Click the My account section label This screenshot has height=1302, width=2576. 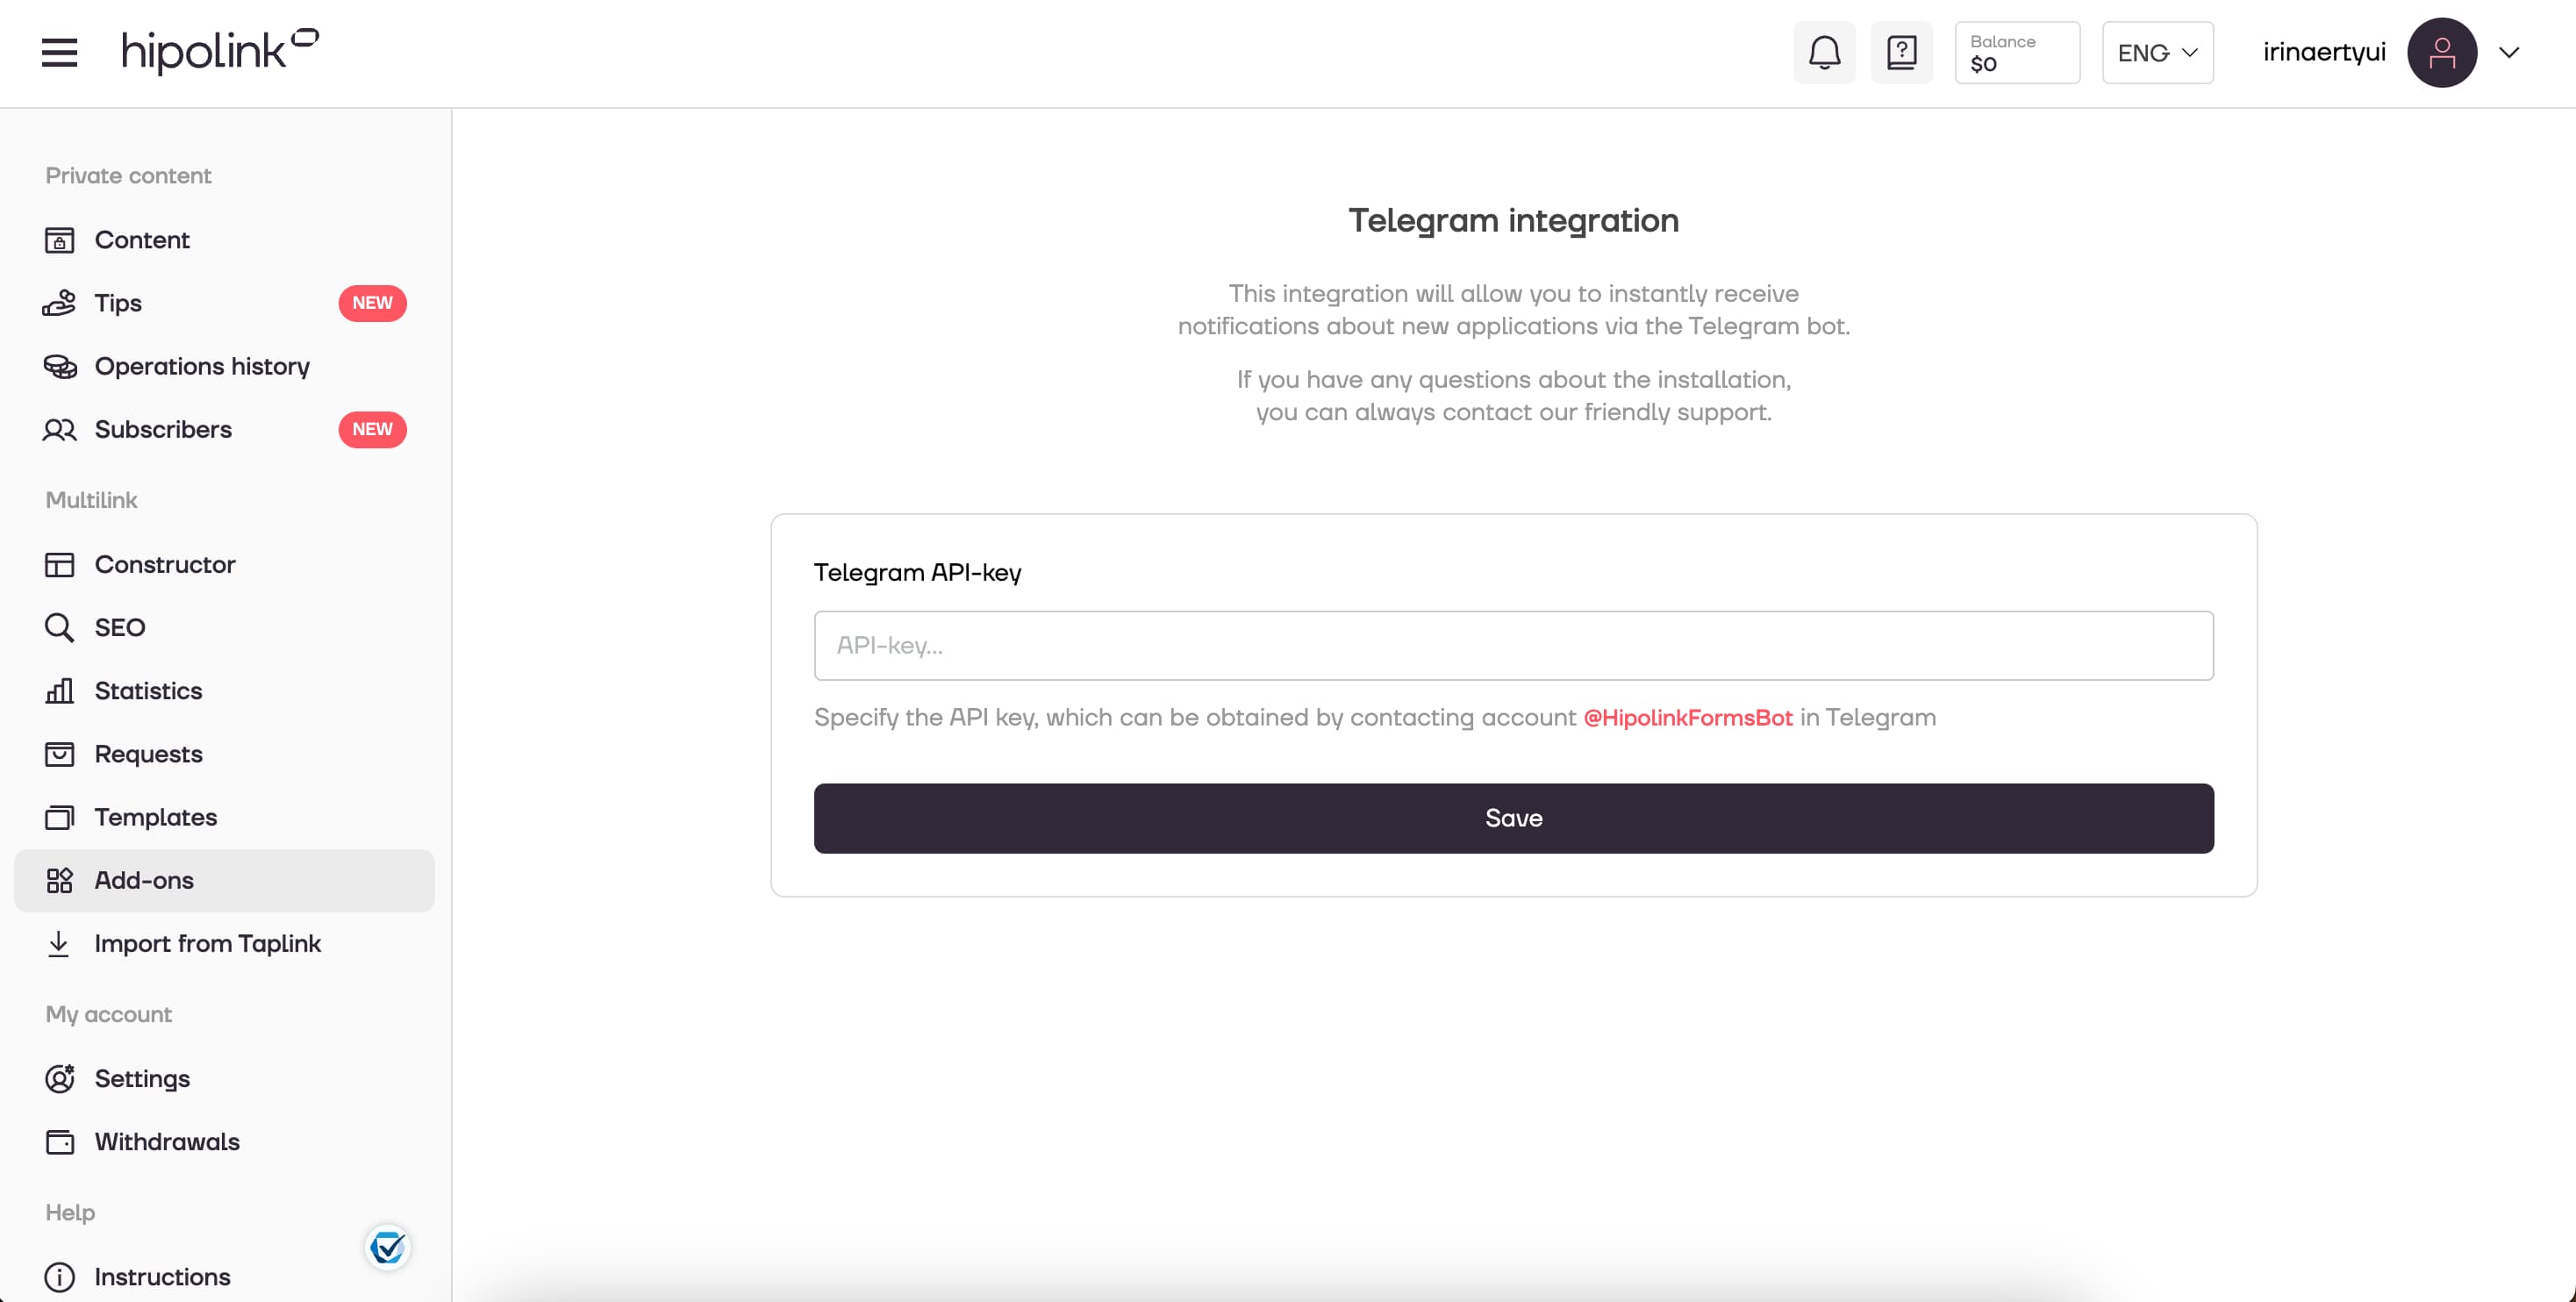click(108, 1014)
